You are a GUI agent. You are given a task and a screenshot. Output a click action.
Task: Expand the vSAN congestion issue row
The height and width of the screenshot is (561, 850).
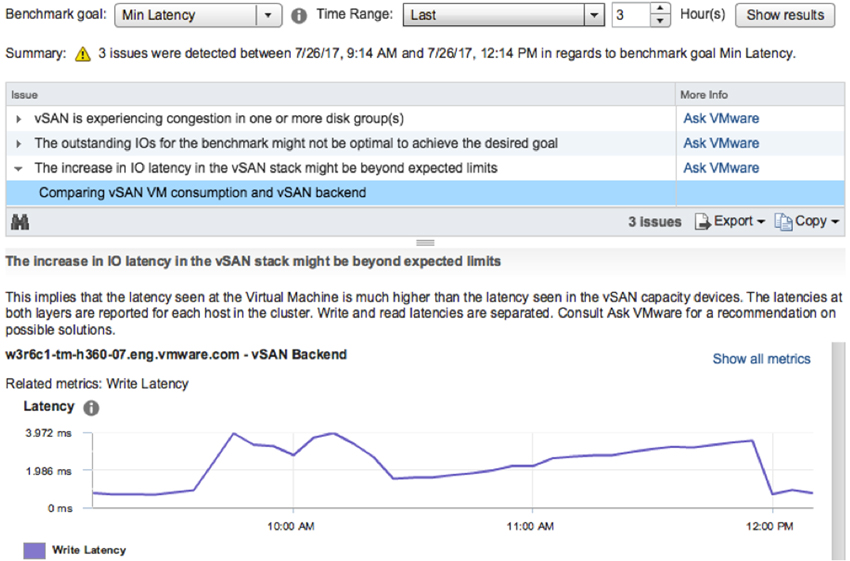(x=18, y=119)
